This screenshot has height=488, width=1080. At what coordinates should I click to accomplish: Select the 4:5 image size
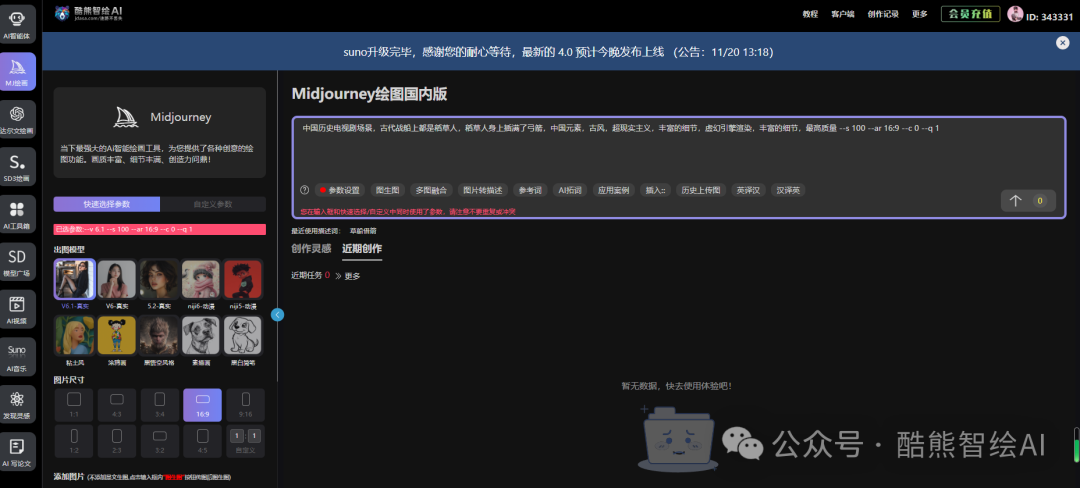(202, 441)
